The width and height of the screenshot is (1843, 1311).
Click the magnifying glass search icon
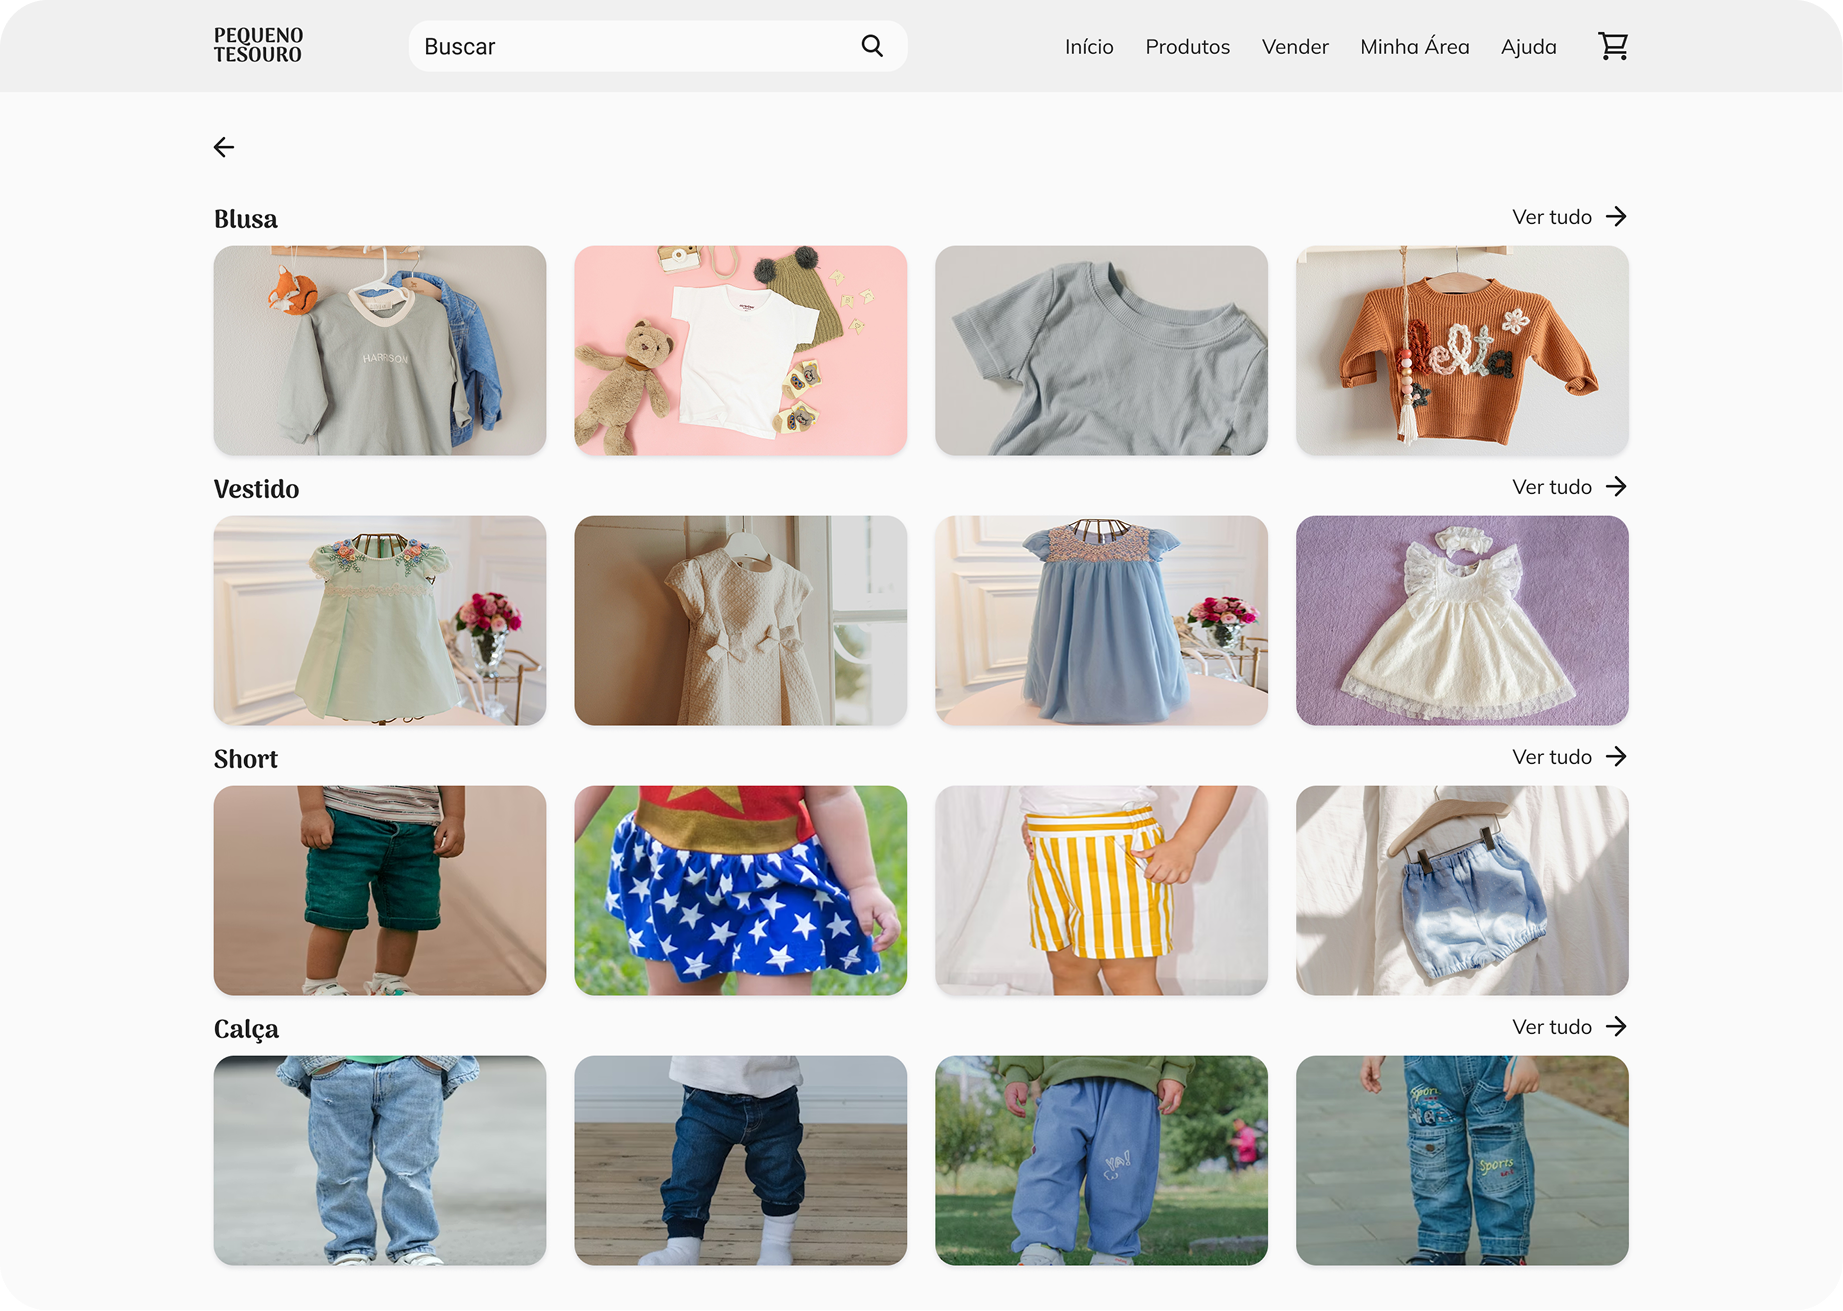(872, 46)
